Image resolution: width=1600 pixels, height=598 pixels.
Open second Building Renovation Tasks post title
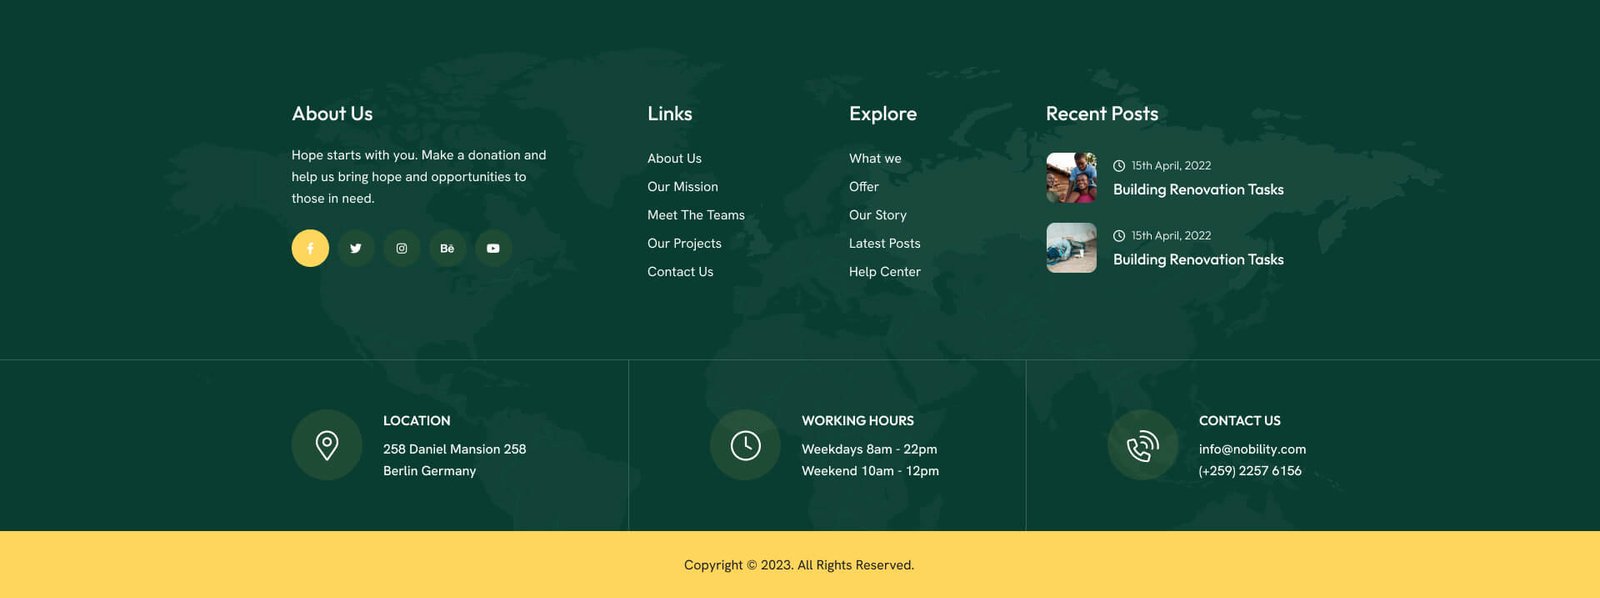[1198, 259]
